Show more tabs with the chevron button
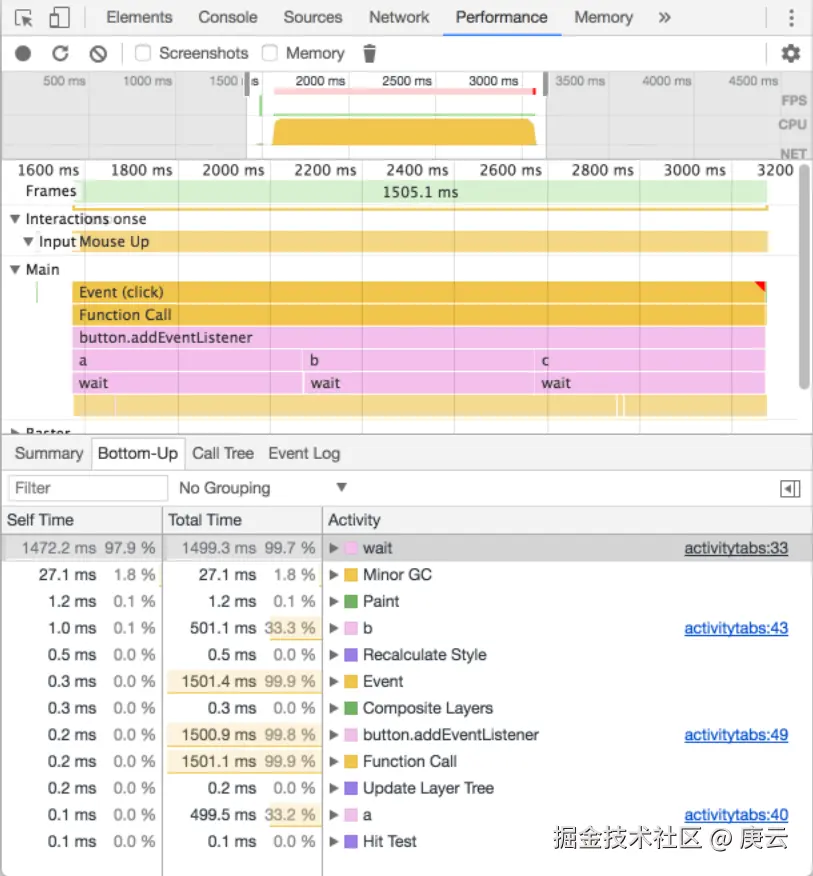Screen dimensions: 813x876 tap(665, 18)
